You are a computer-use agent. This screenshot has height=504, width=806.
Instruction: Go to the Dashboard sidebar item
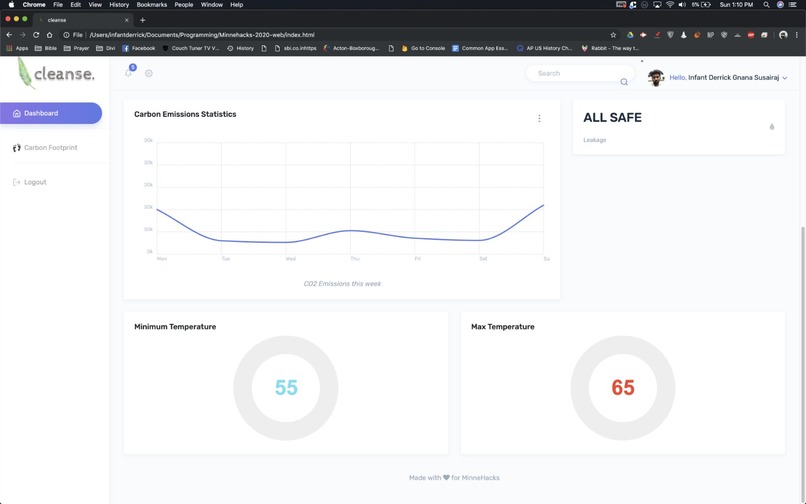pyautogui.click(x=51, y=113)
